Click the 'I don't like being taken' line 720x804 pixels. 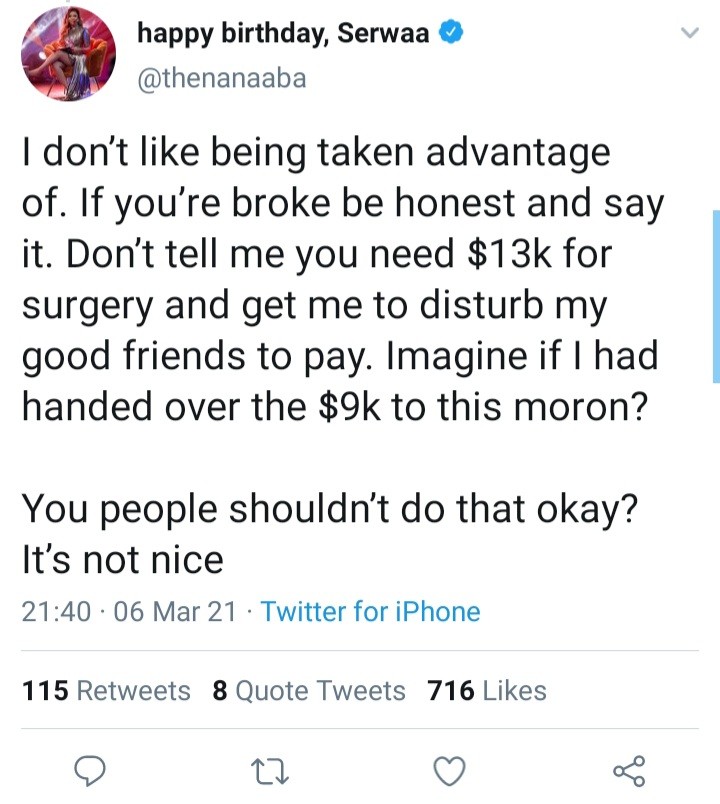point(316,154)
